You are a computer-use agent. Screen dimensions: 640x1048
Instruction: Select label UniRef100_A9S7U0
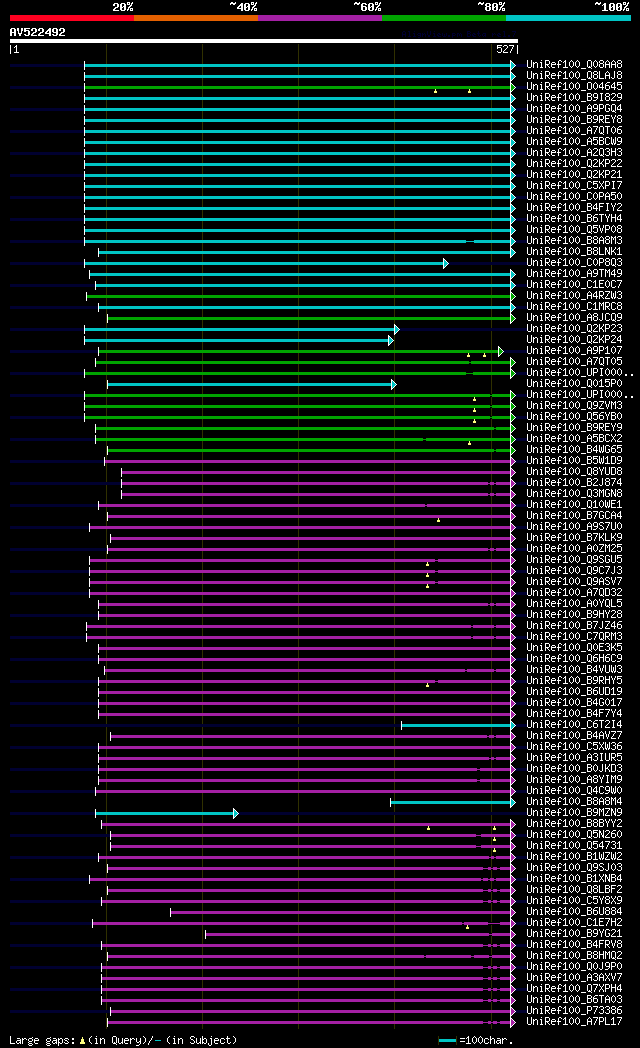(x=574, y=527)
